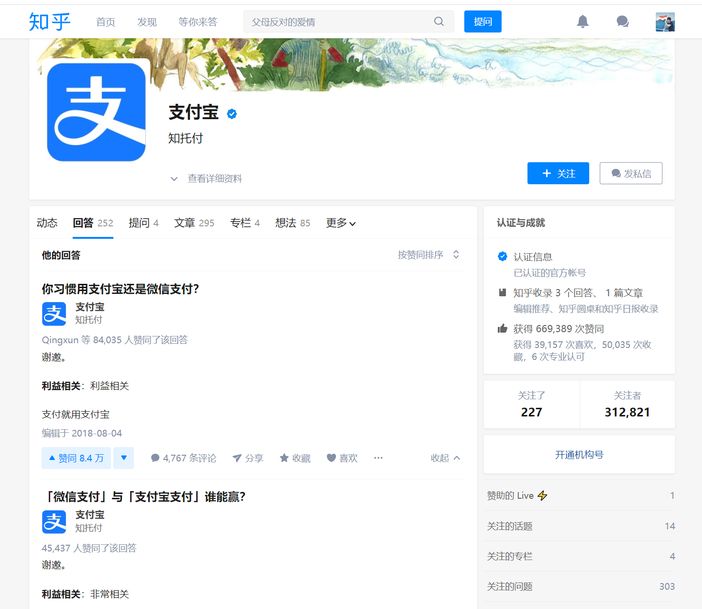
Task: Switch to the 想法 85 tab
Action: [x=293, y=223]
